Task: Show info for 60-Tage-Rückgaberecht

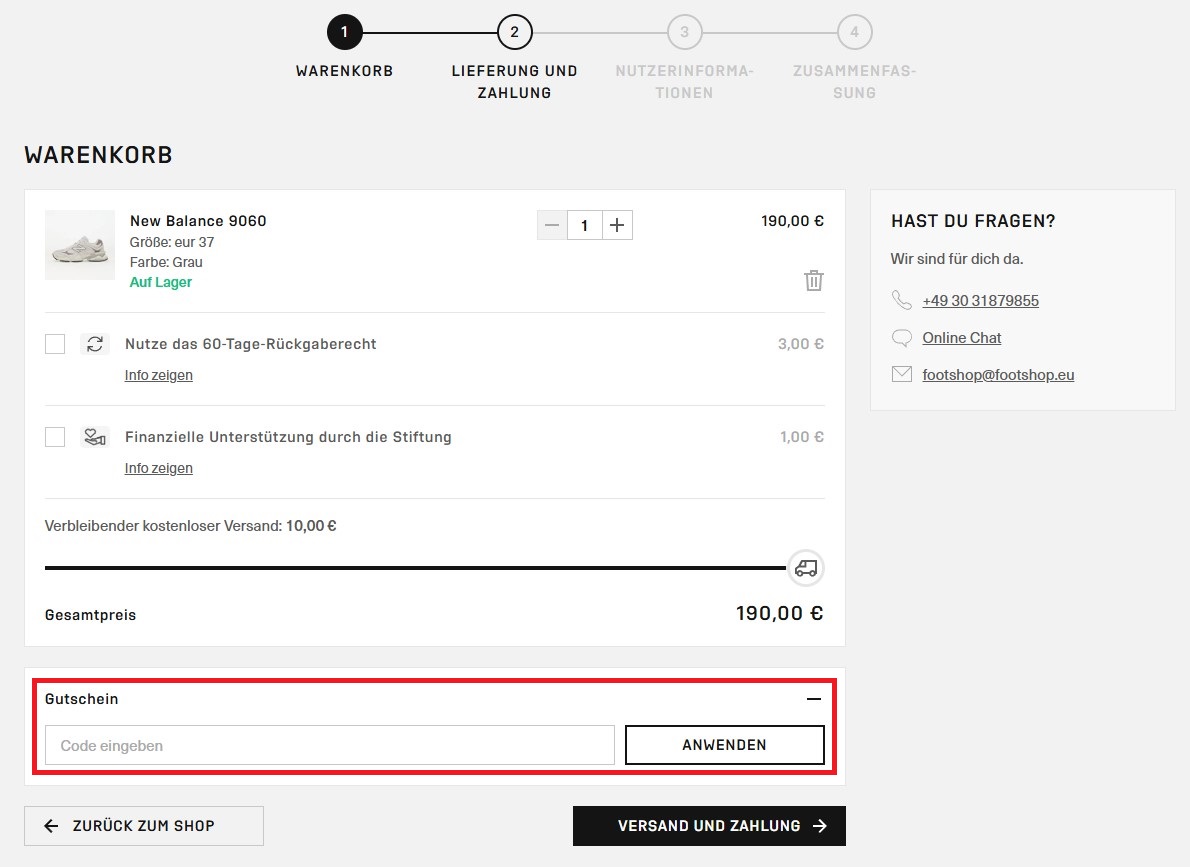Action: 159,375
